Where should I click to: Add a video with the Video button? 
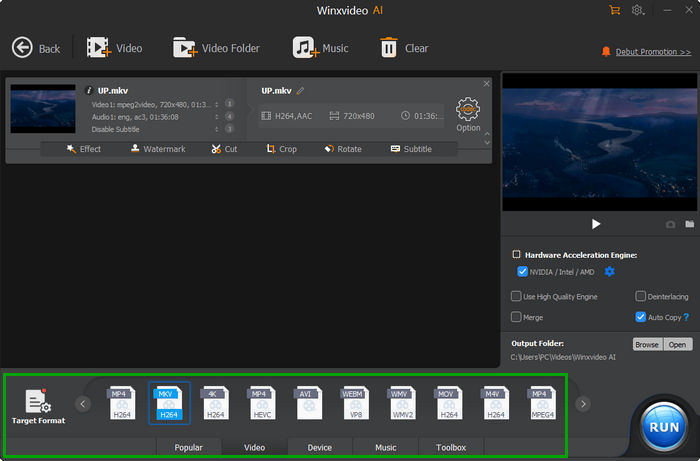pos(114,48)
